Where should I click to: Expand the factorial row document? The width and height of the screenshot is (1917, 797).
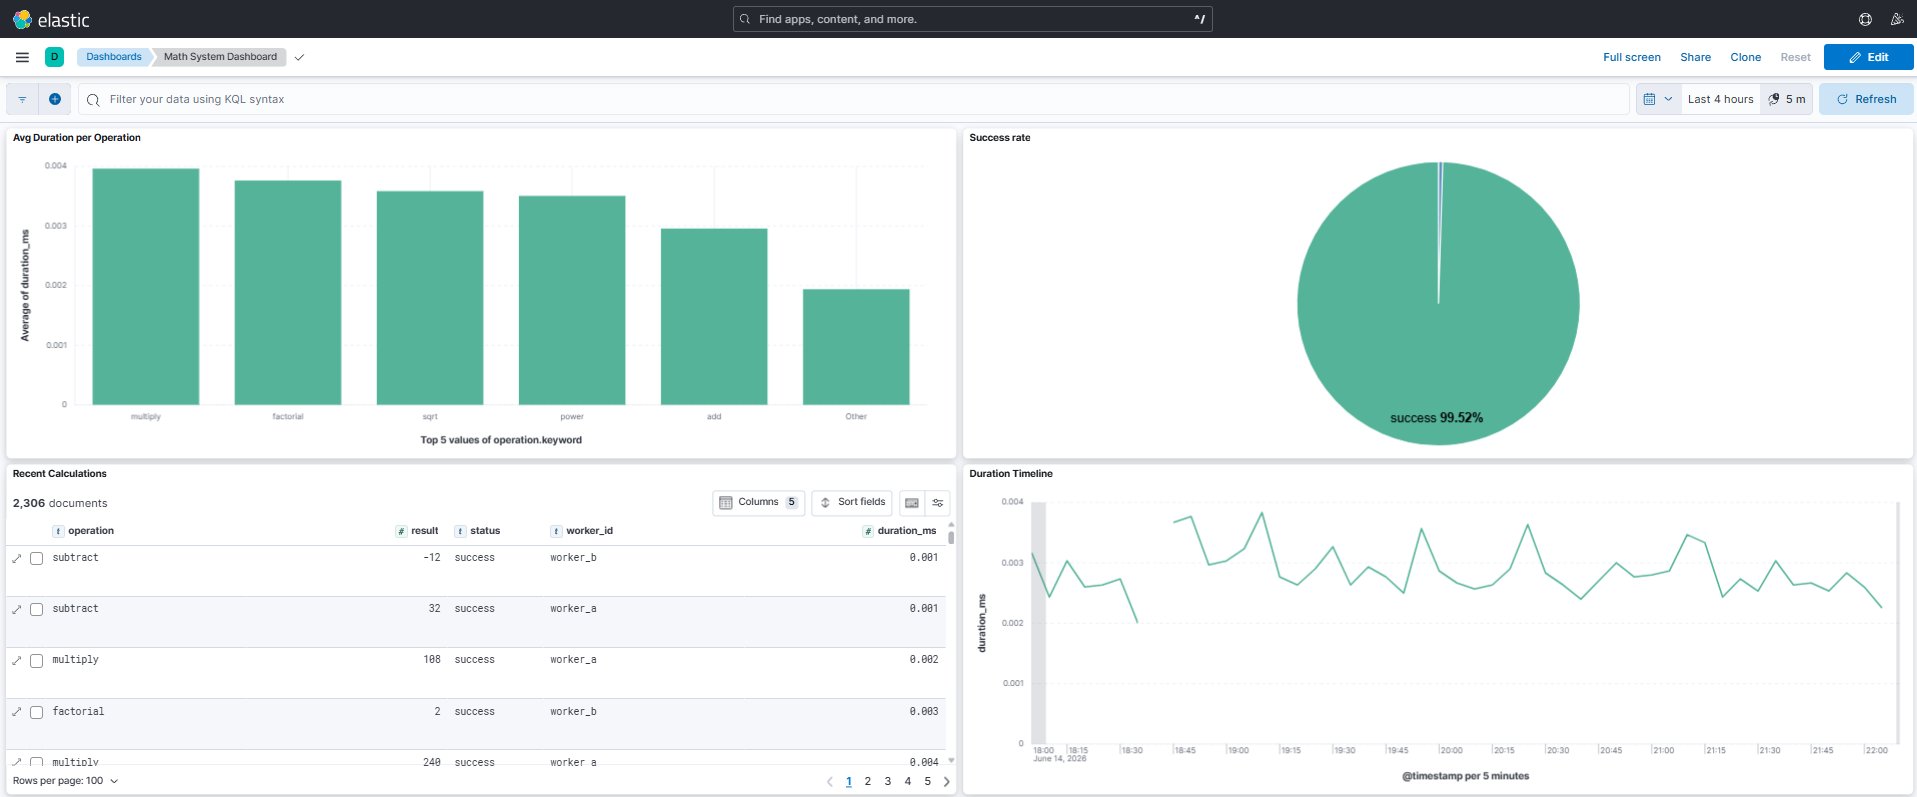(x=17, y=712)
